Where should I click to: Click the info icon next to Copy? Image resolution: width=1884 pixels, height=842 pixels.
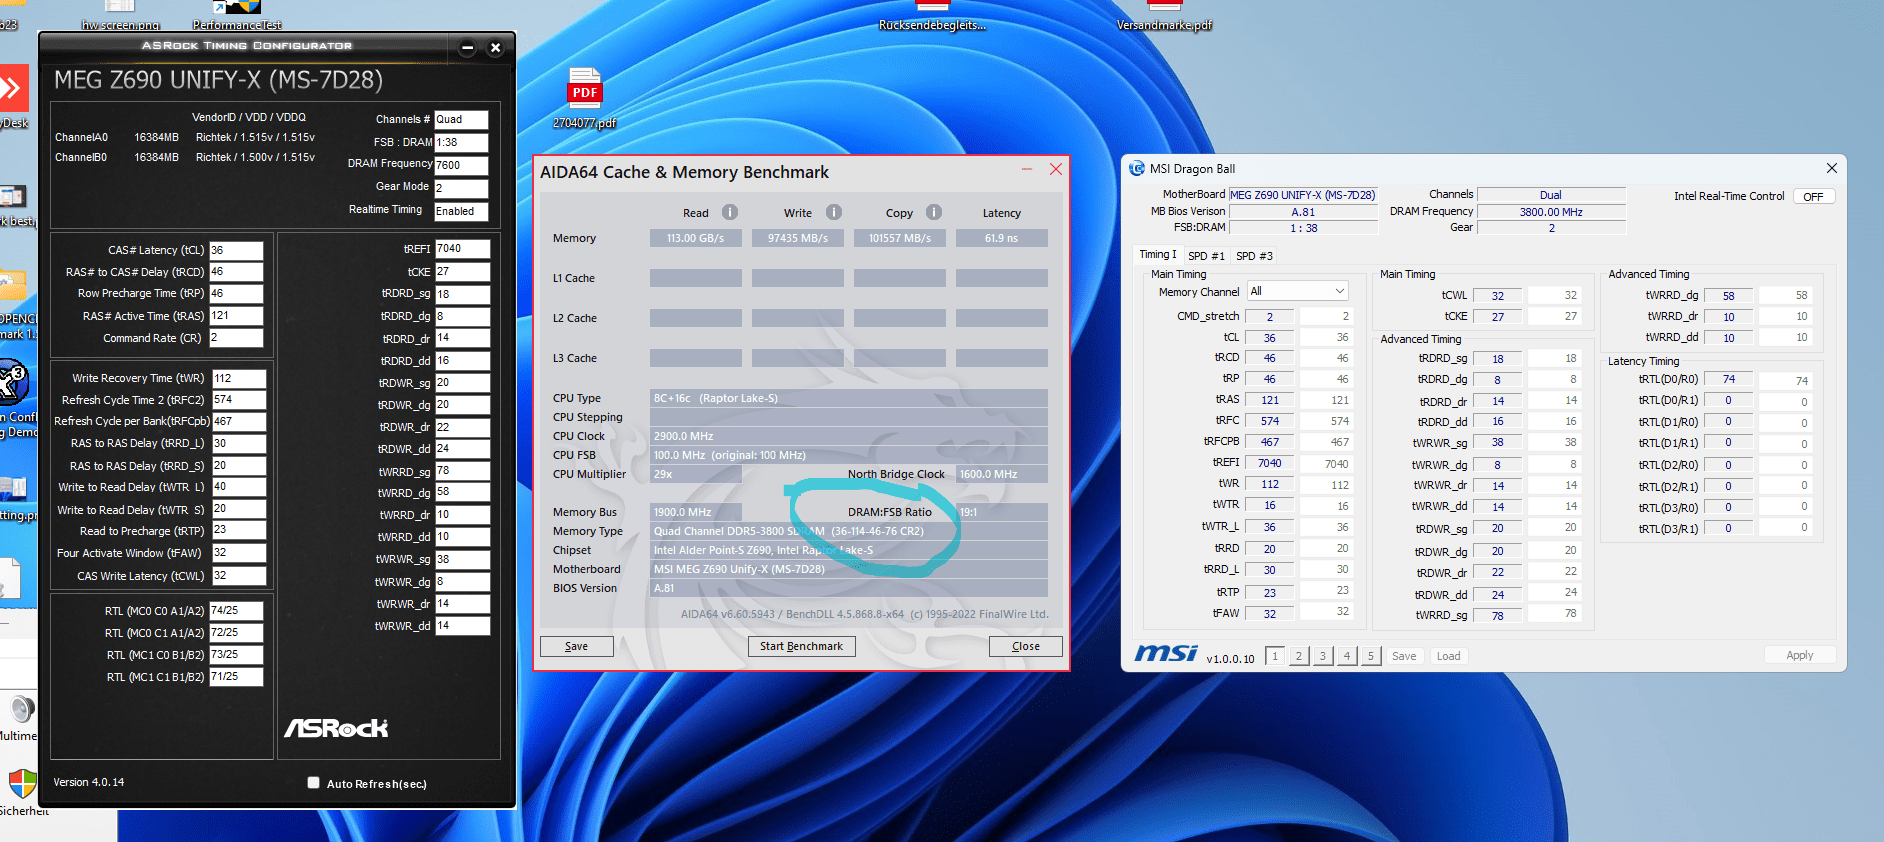[934, 212]
